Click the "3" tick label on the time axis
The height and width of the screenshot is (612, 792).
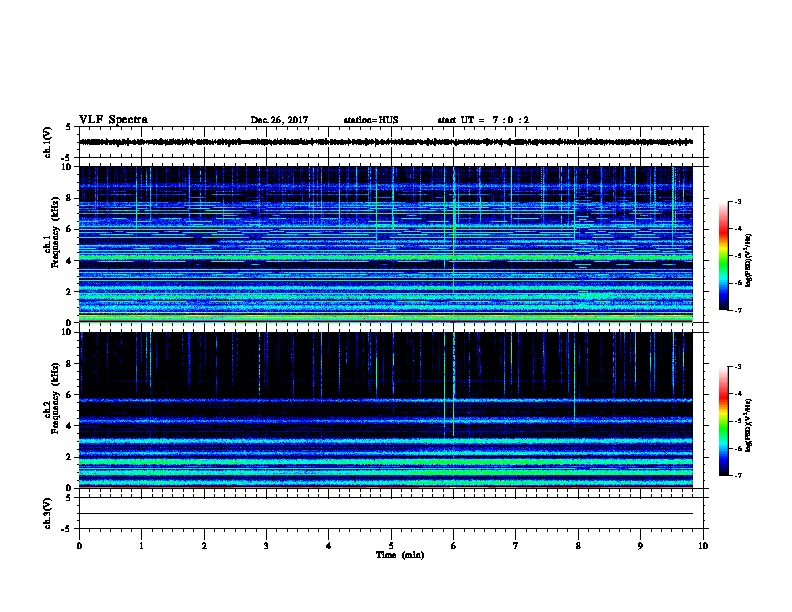(266, 545)
